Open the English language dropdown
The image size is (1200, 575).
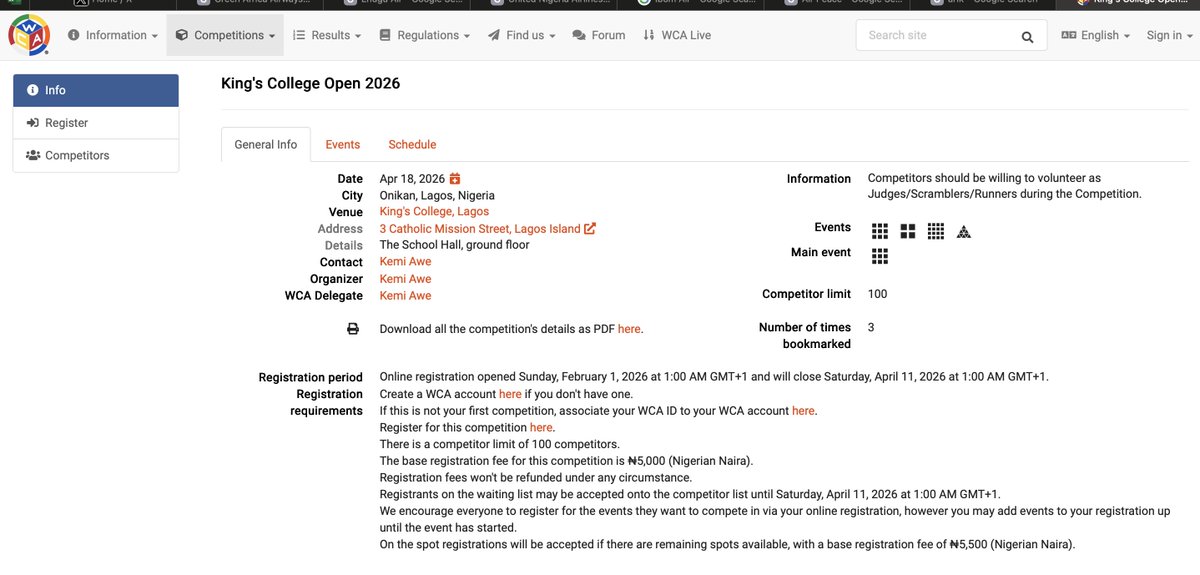click(1096, 35)
